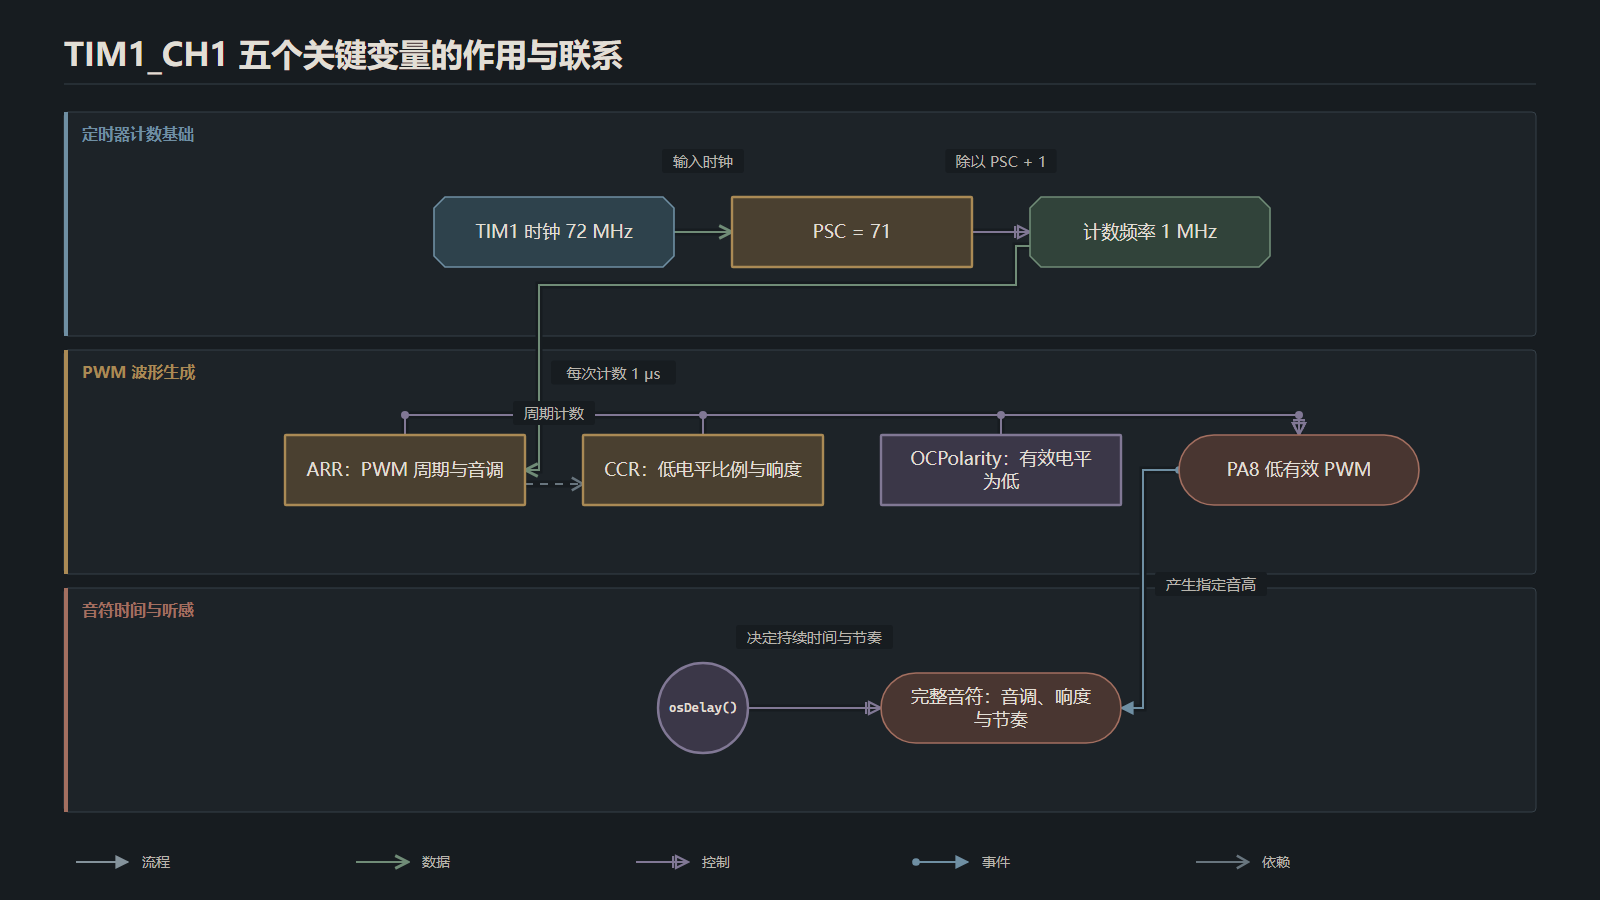Click the 产生指定音高 edge label
Screen dimensions: 1600x900
pos(1211,585)
